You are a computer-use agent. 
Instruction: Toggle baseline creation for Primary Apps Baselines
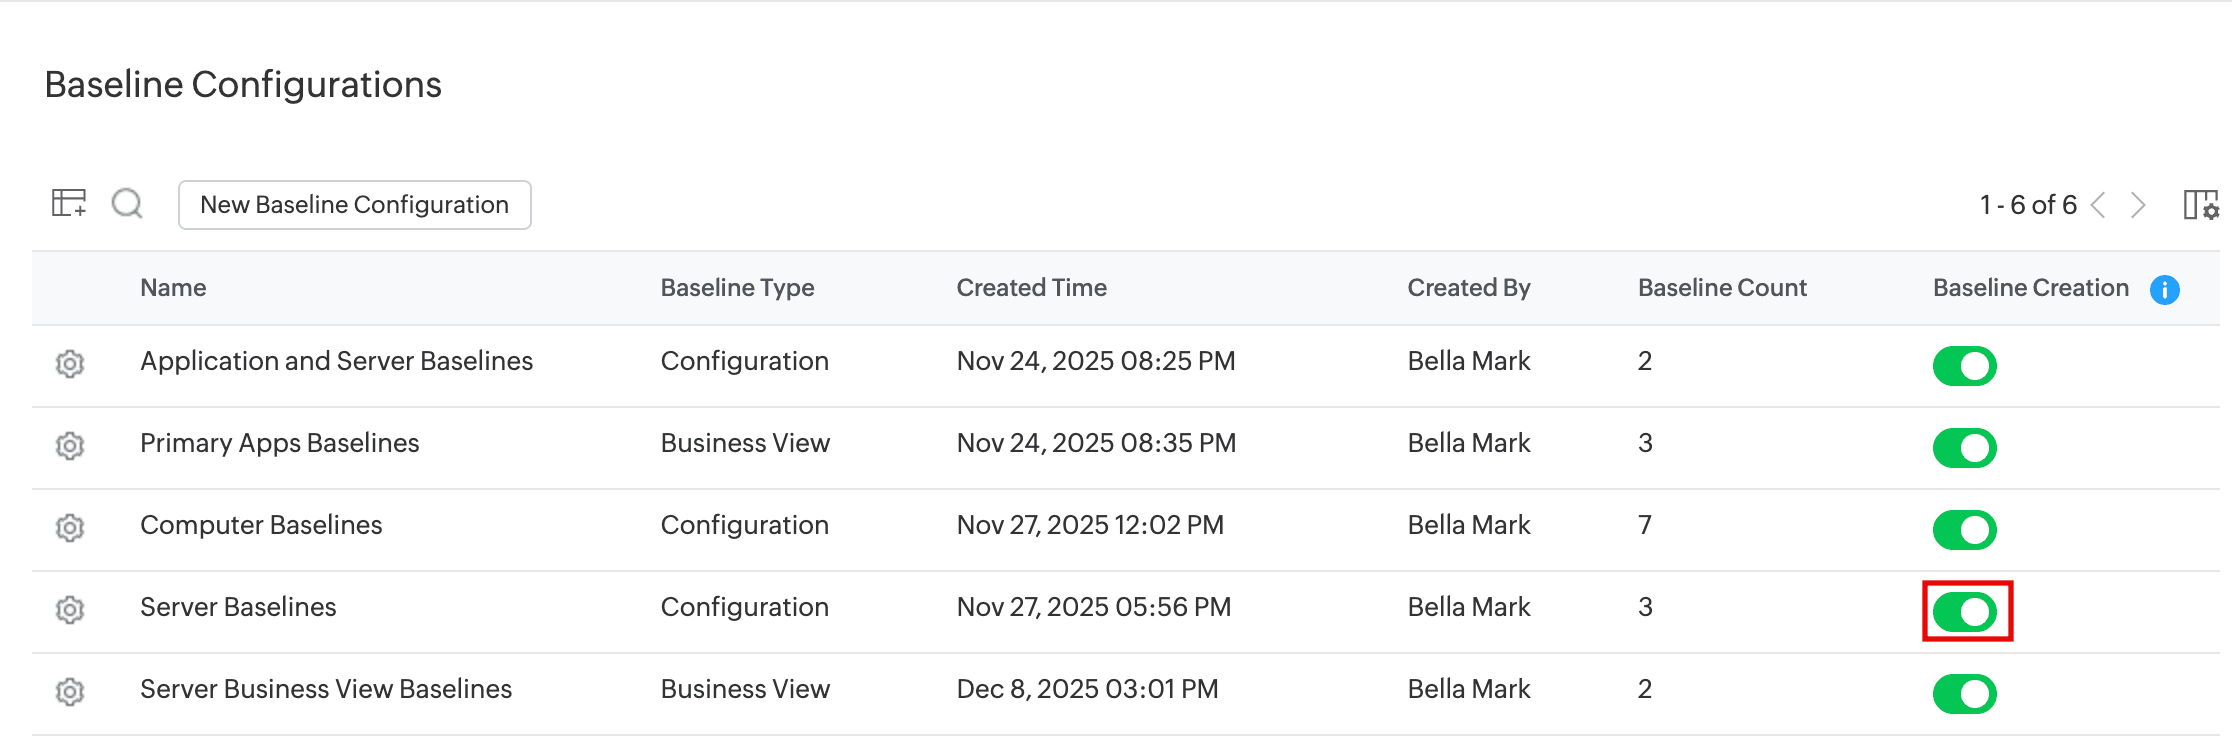point(1965,448)
